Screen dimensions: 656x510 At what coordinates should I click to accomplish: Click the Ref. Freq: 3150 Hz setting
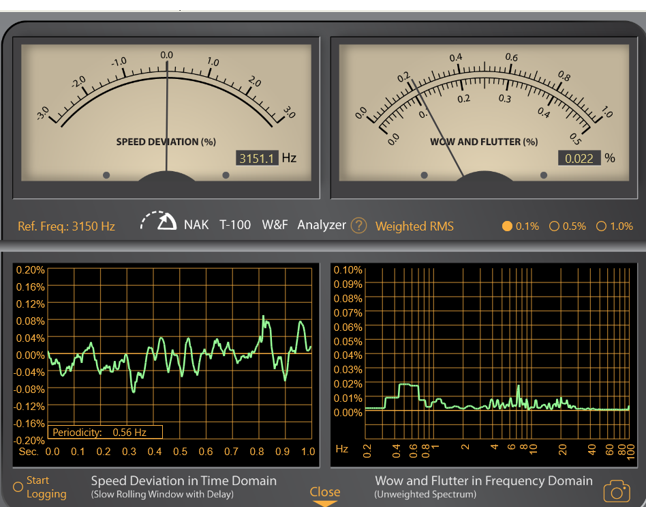pos(66,226)
